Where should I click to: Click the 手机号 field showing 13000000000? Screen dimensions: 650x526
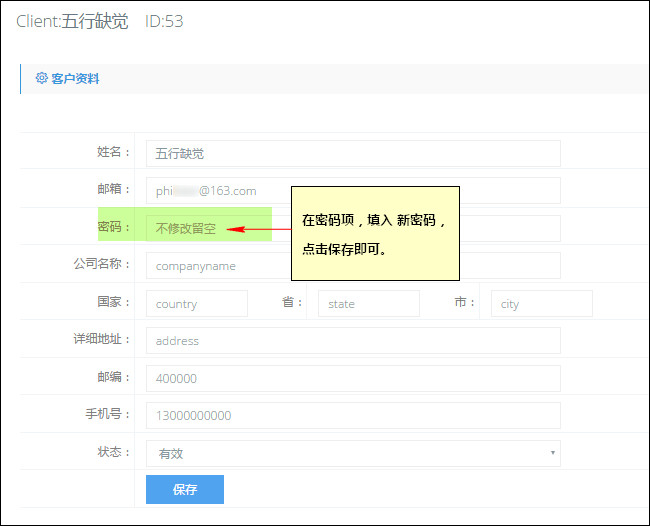[x=352, y=416]
